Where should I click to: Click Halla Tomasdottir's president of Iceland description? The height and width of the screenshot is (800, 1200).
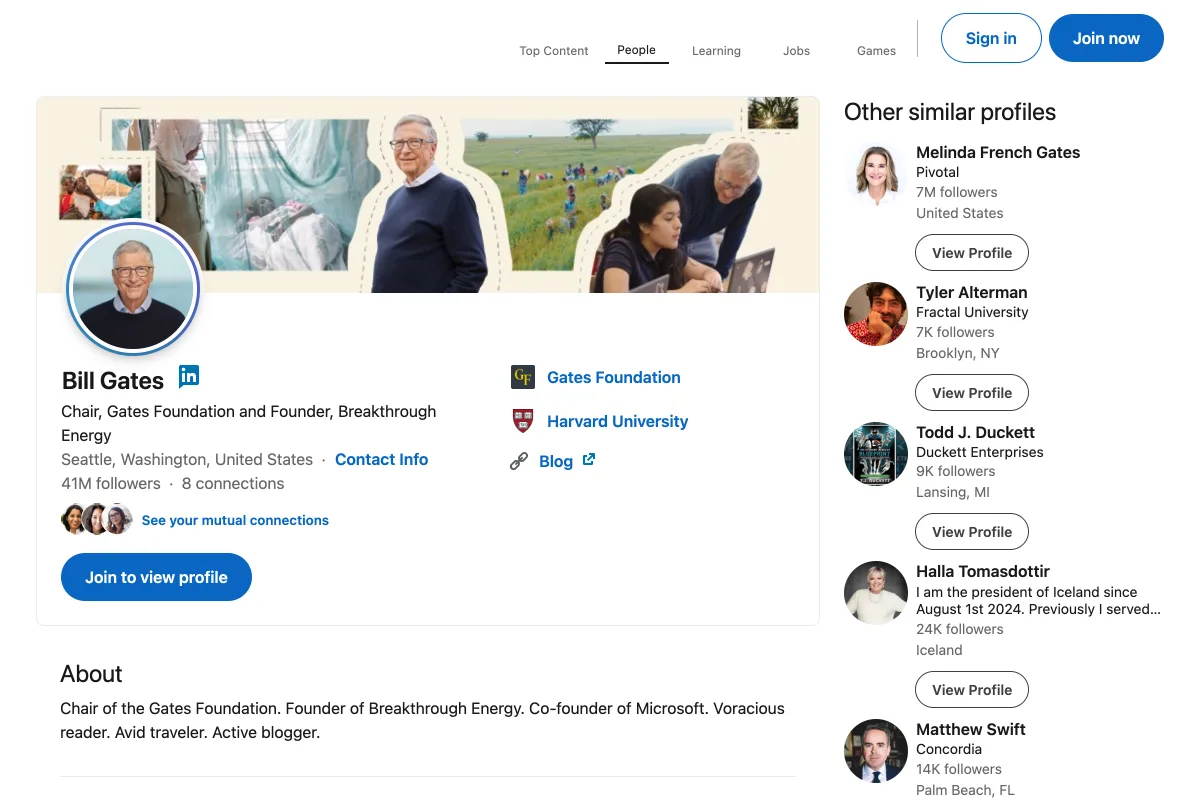pos(1038,600)
